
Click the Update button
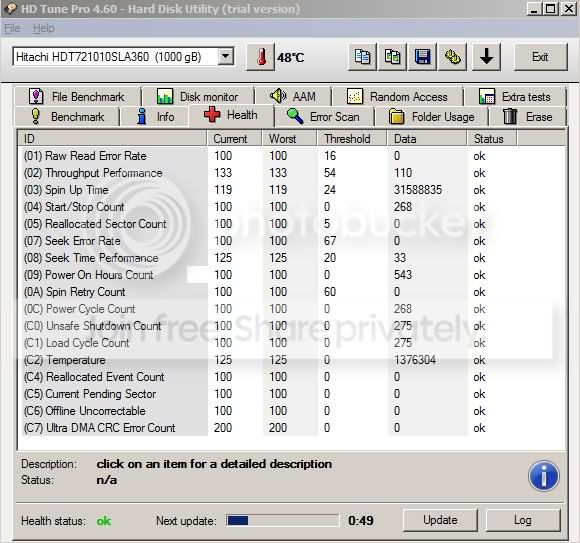pos(440,520)
